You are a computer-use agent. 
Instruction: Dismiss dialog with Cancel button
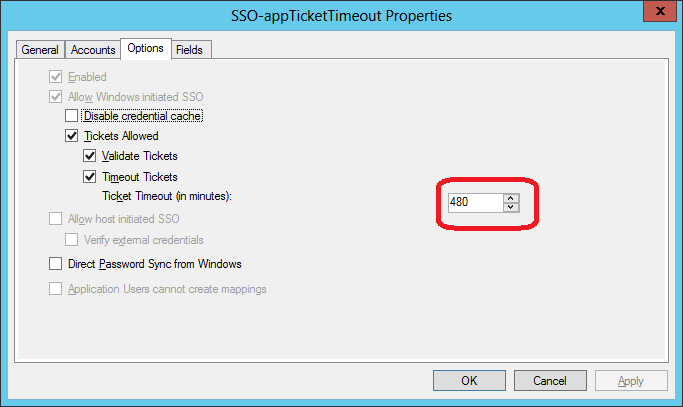pyautogui.click(x=550, y=380)
